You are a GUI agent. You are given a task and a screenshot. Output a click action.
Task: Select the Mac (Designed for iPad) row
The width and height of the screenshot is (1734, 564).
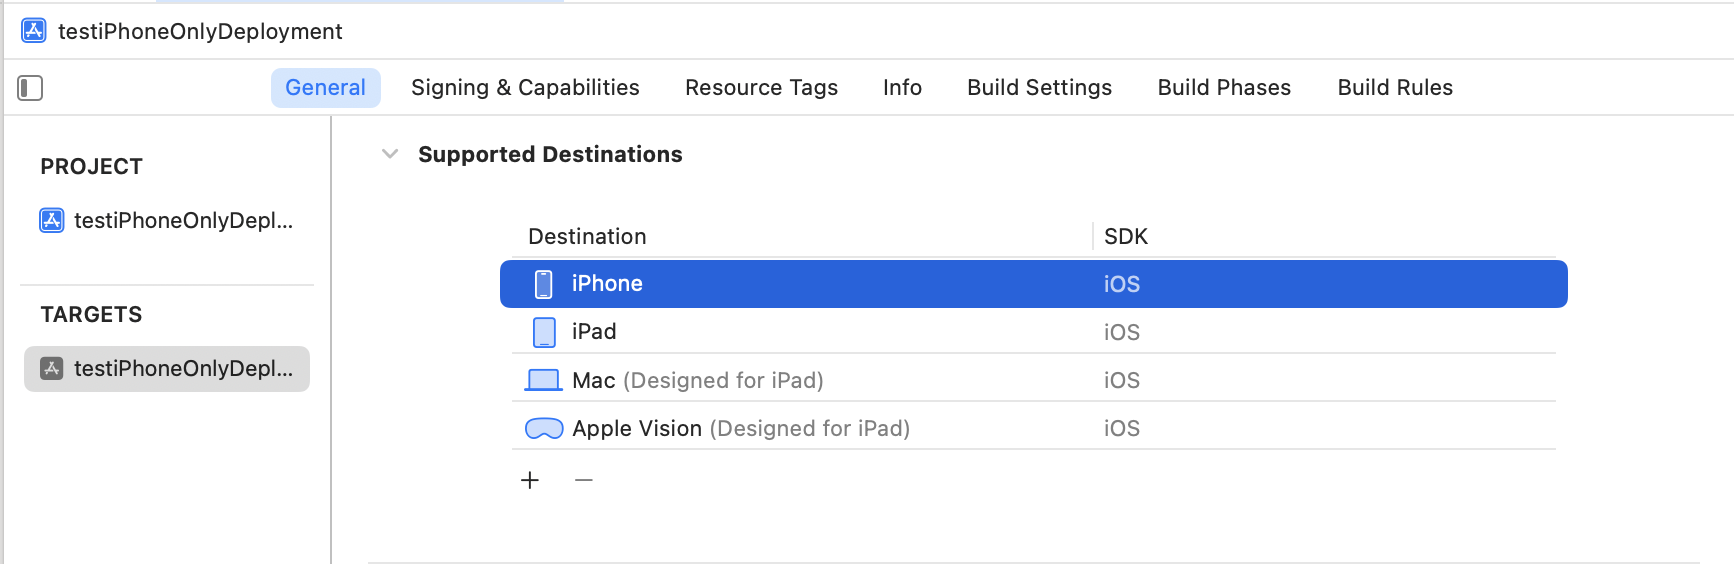(1034, 380)
